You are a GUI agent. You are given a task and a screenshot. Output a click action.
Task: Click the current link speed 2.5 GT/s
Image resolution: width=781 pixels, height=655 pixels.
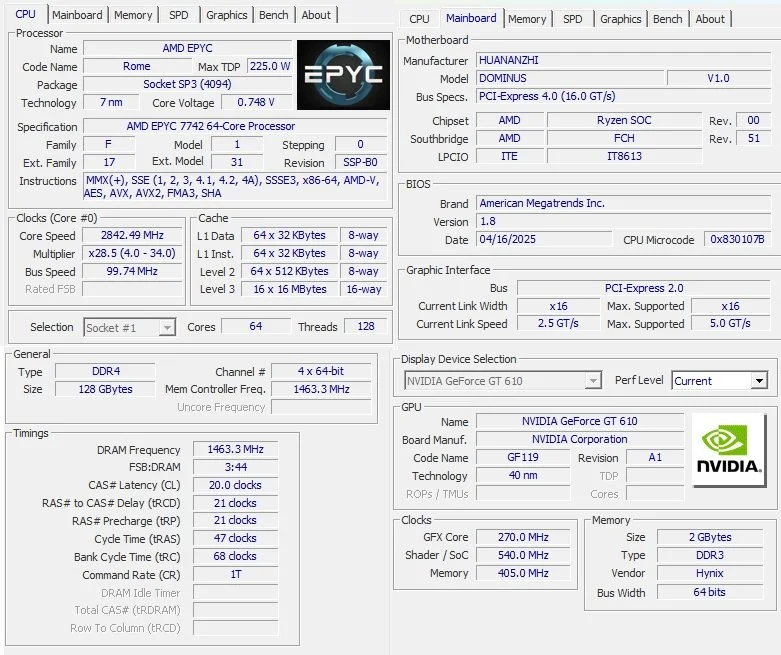pyautogui.click(x=558, y=323)
